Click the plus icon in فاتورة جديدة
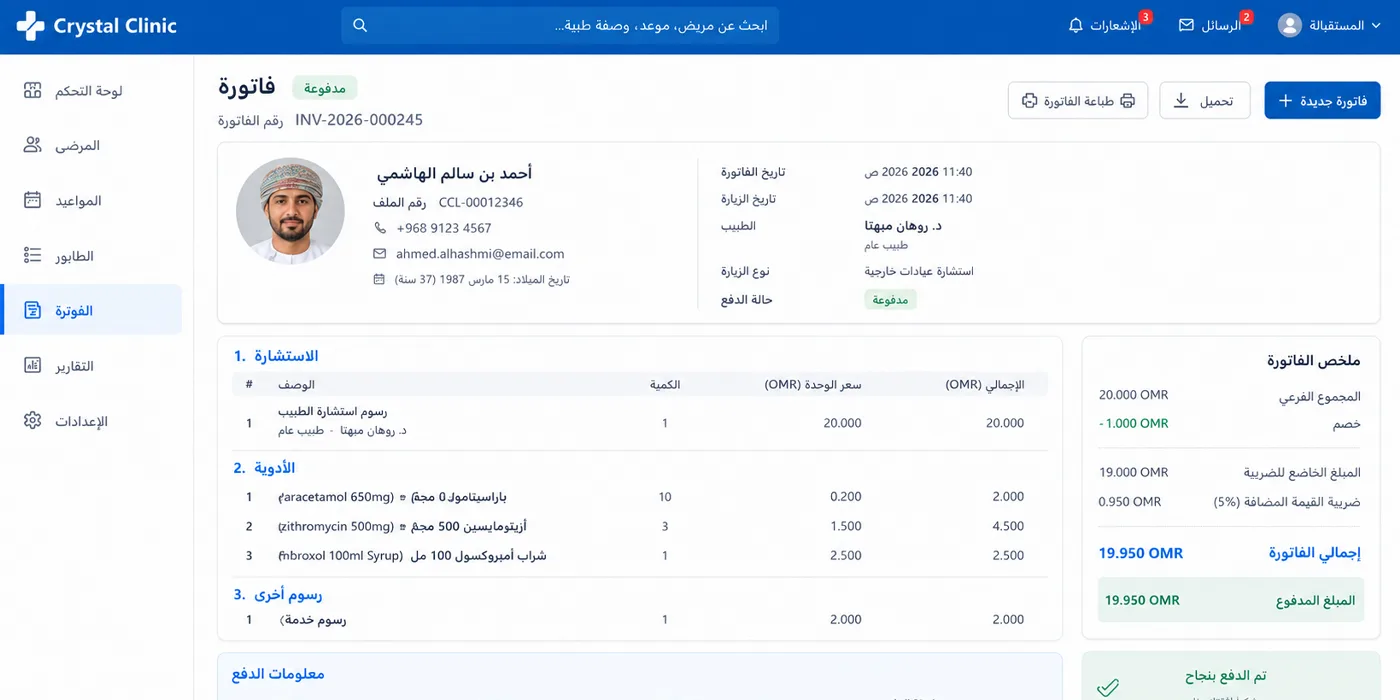Viewport: 1400px width, 700px height. pos(1286,101)
